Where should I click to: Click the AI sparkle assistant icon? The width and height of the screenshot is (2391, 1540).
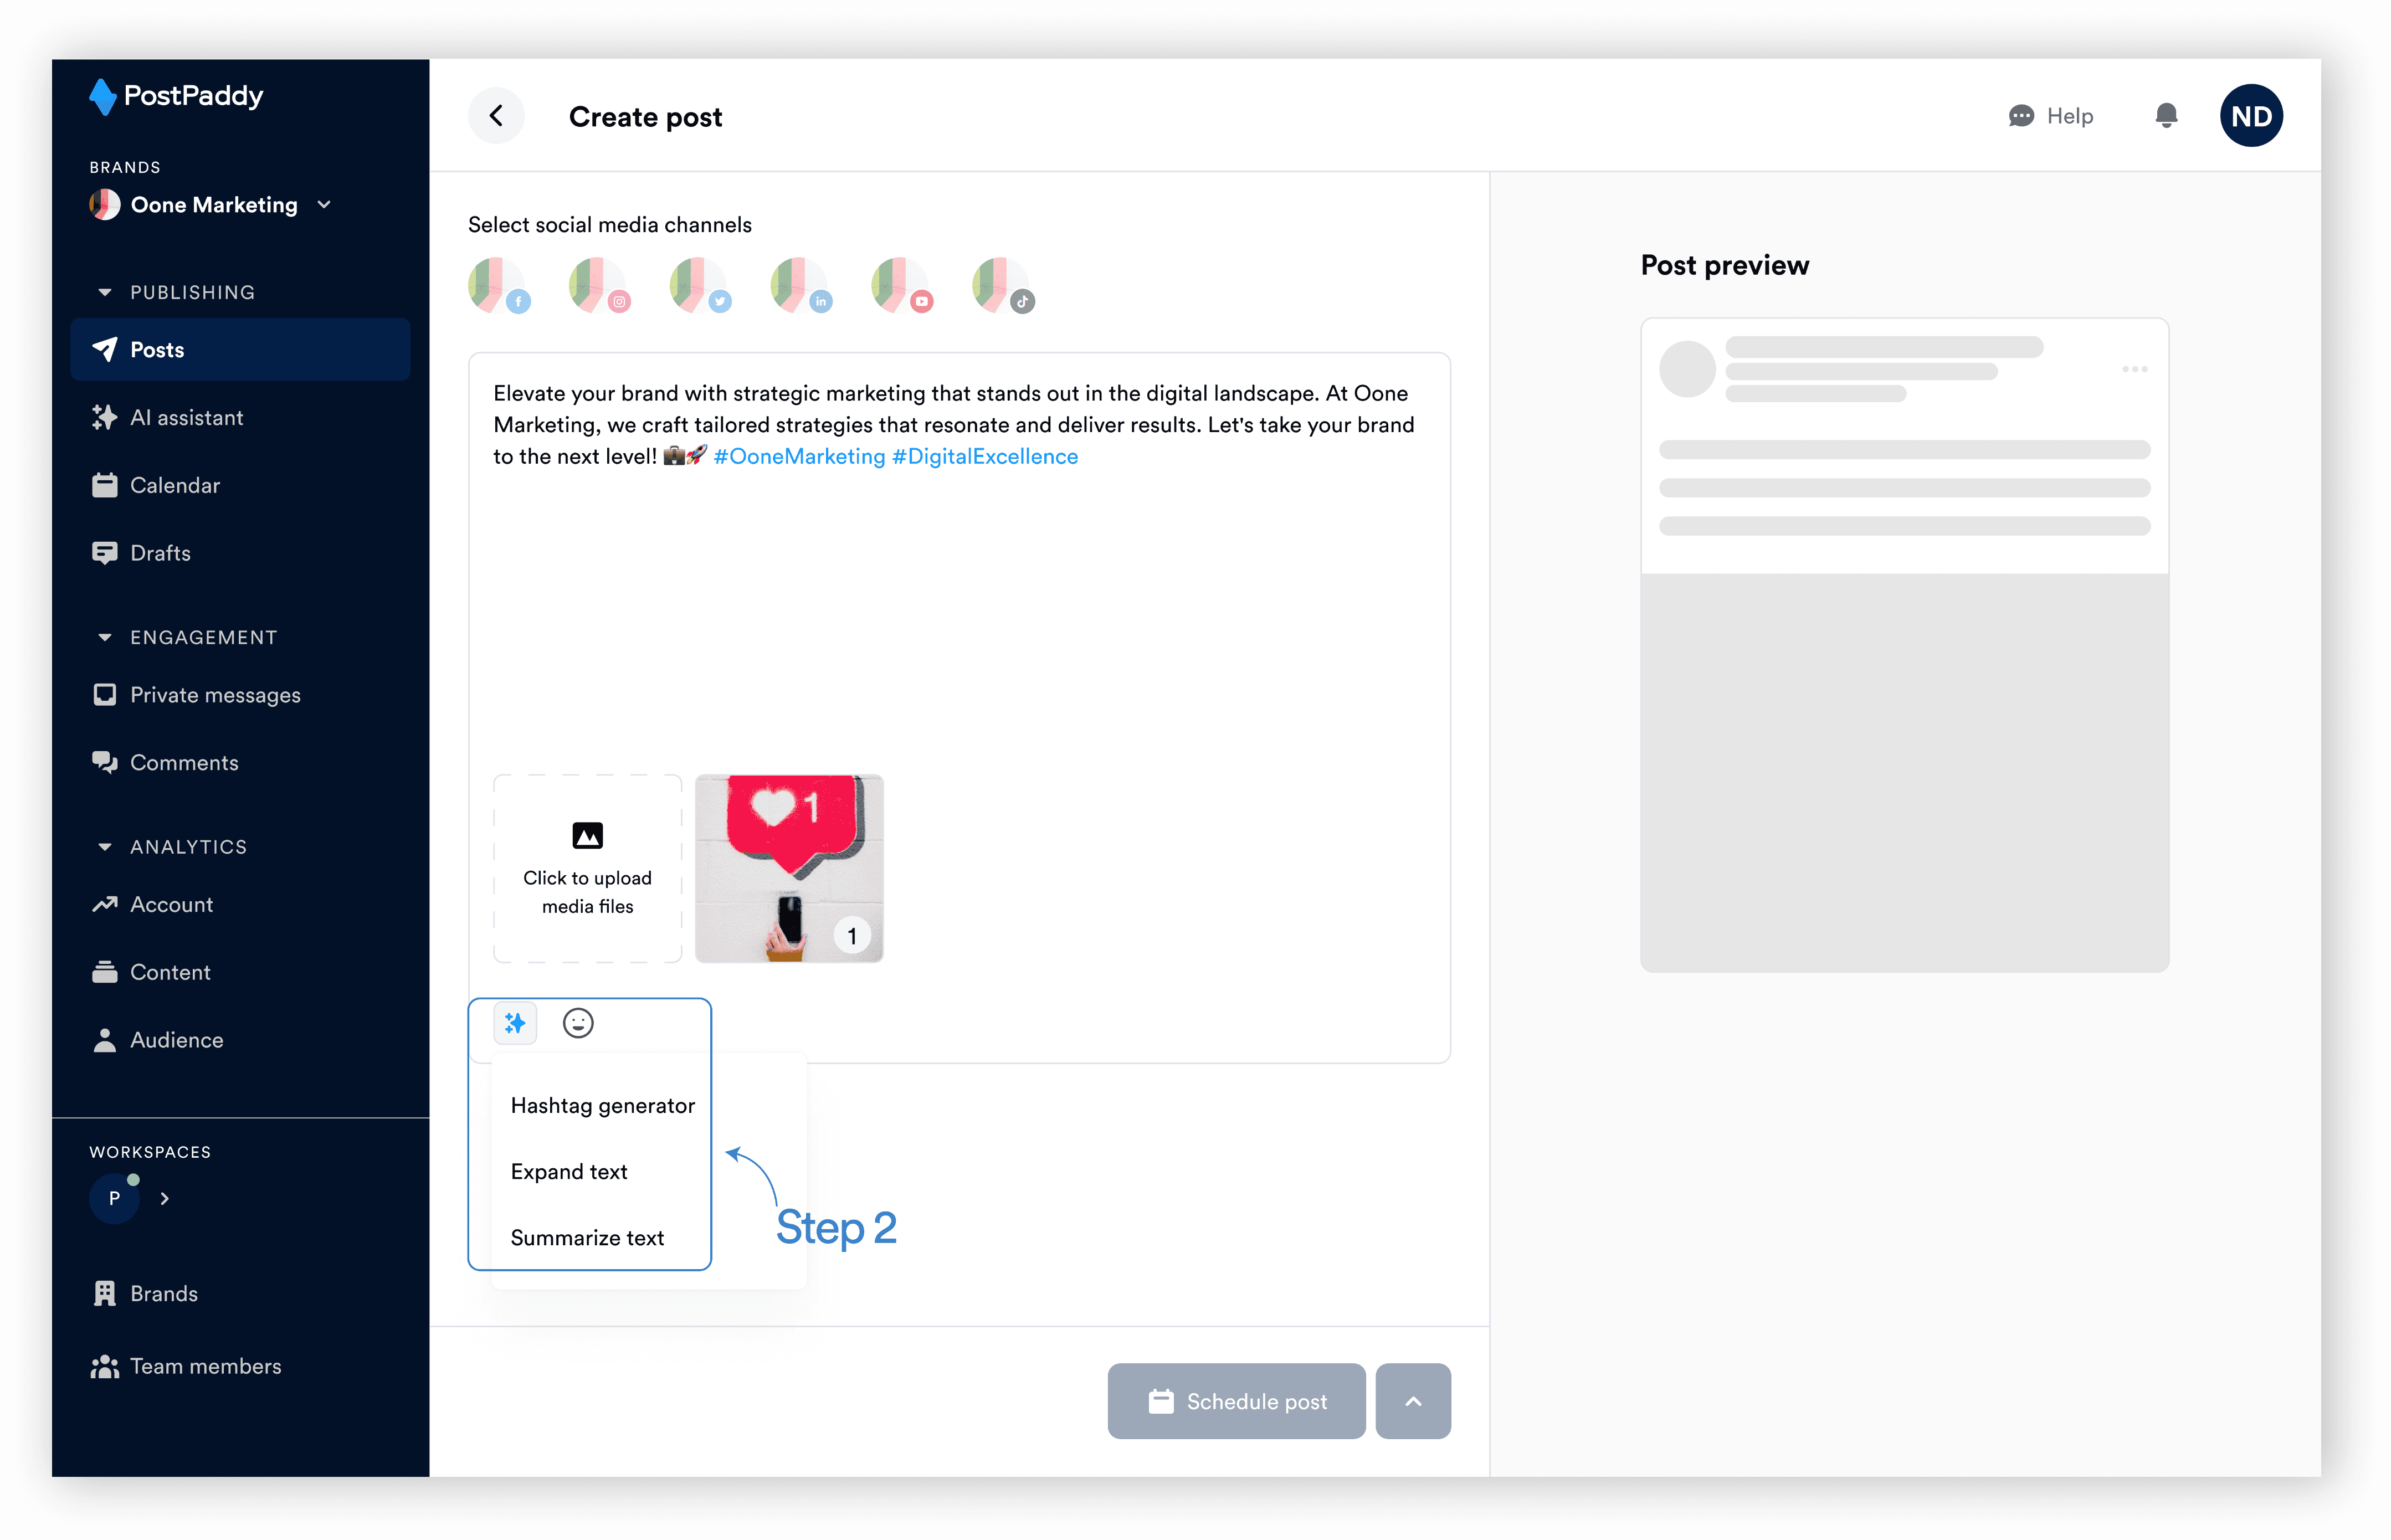(x=515, y=1023)
